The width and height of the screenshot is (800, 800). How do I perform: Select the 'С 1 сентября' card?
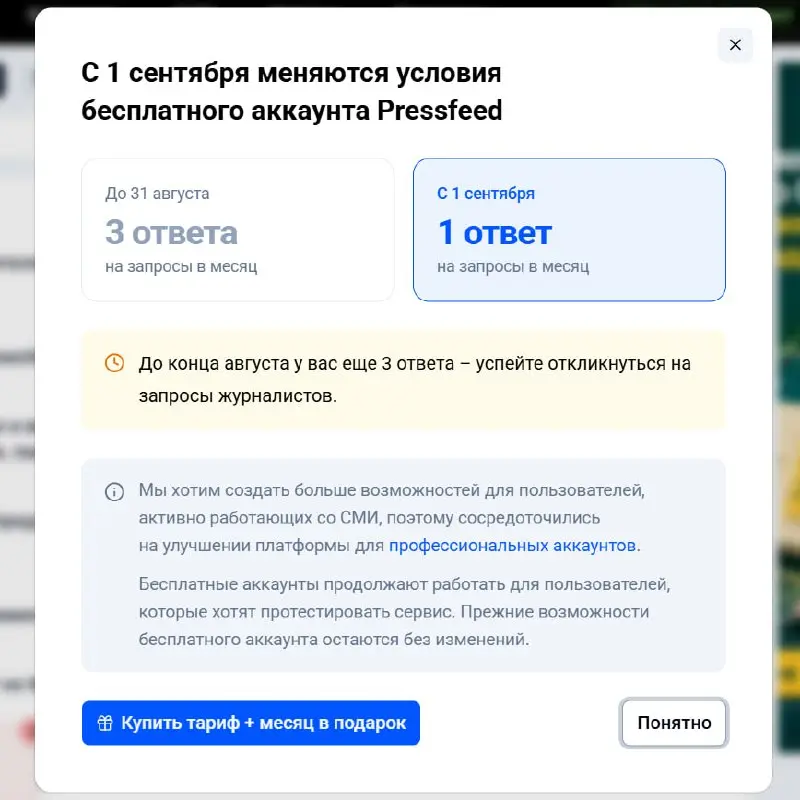pyautogui.click(x=569, y=230)
